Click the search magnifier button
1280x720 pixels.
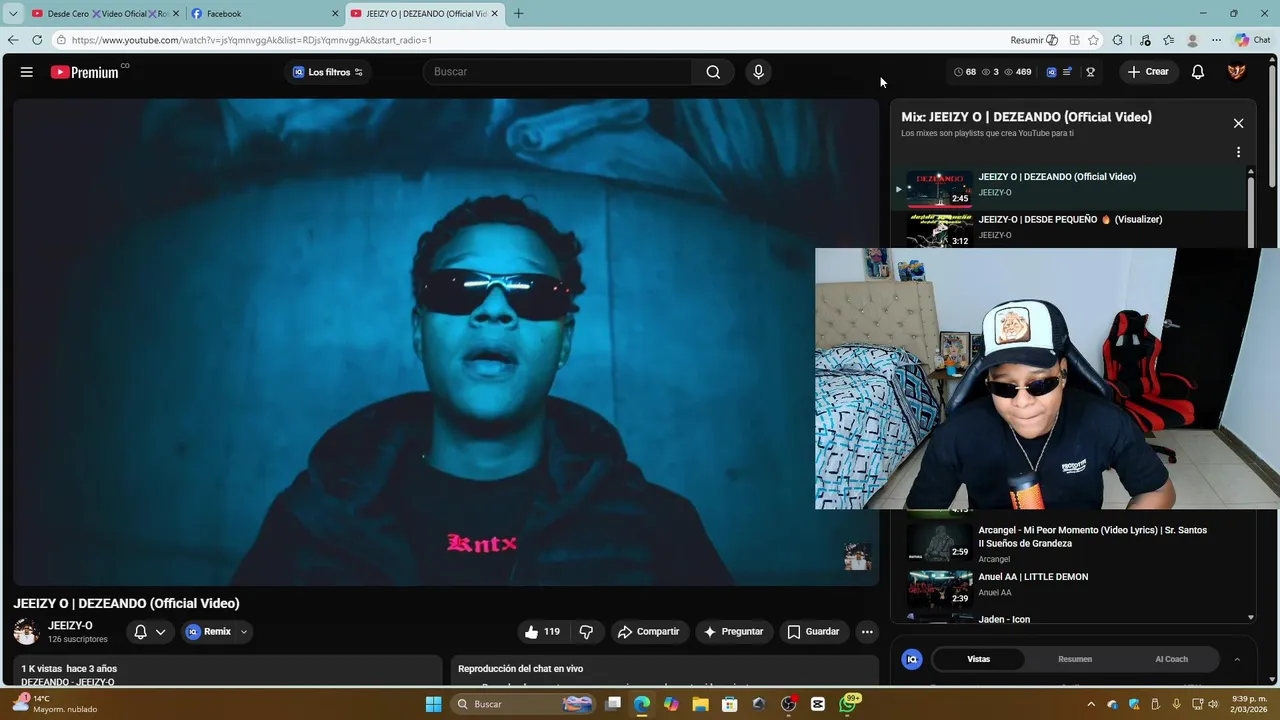click(x=713, y=72)
